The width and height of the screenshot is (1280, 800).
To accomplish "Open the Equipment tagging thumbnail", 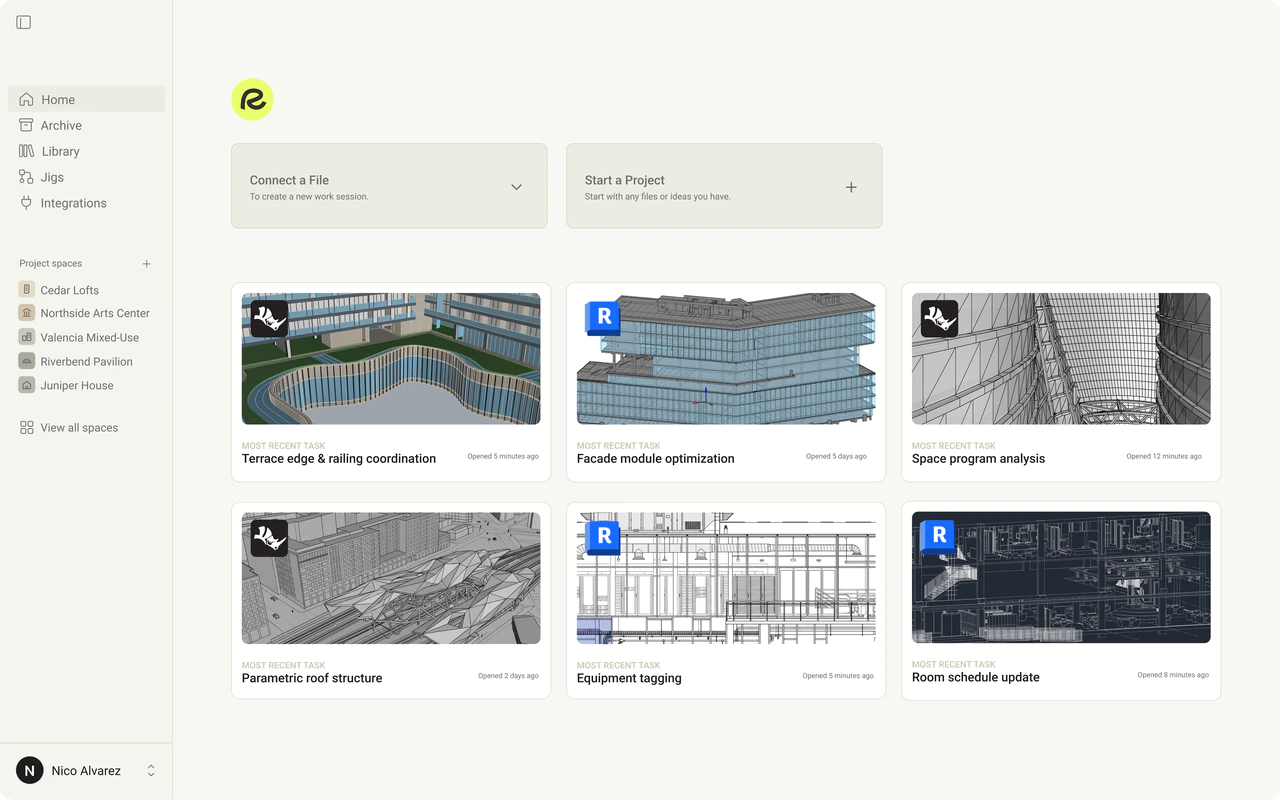I will 726,578.
